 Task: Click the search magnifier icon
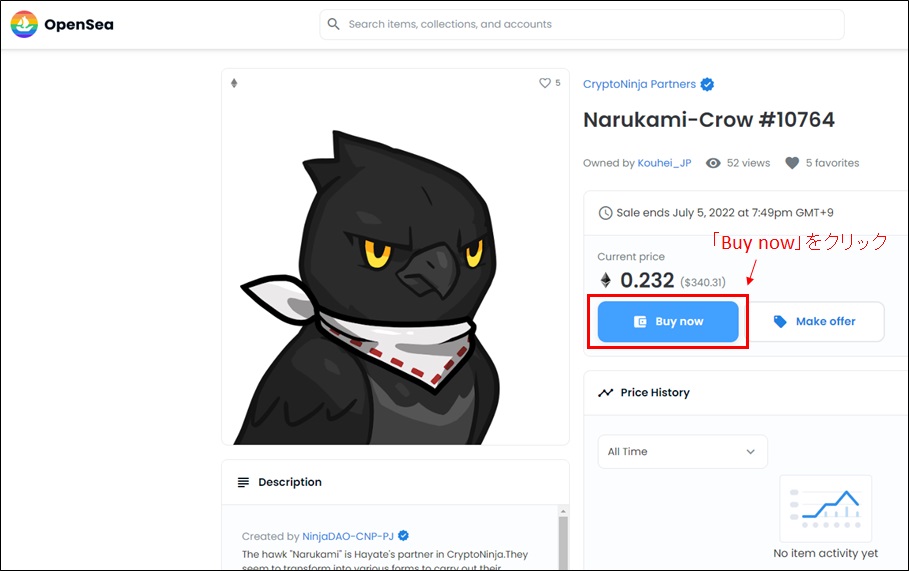(x=334, y=24)
